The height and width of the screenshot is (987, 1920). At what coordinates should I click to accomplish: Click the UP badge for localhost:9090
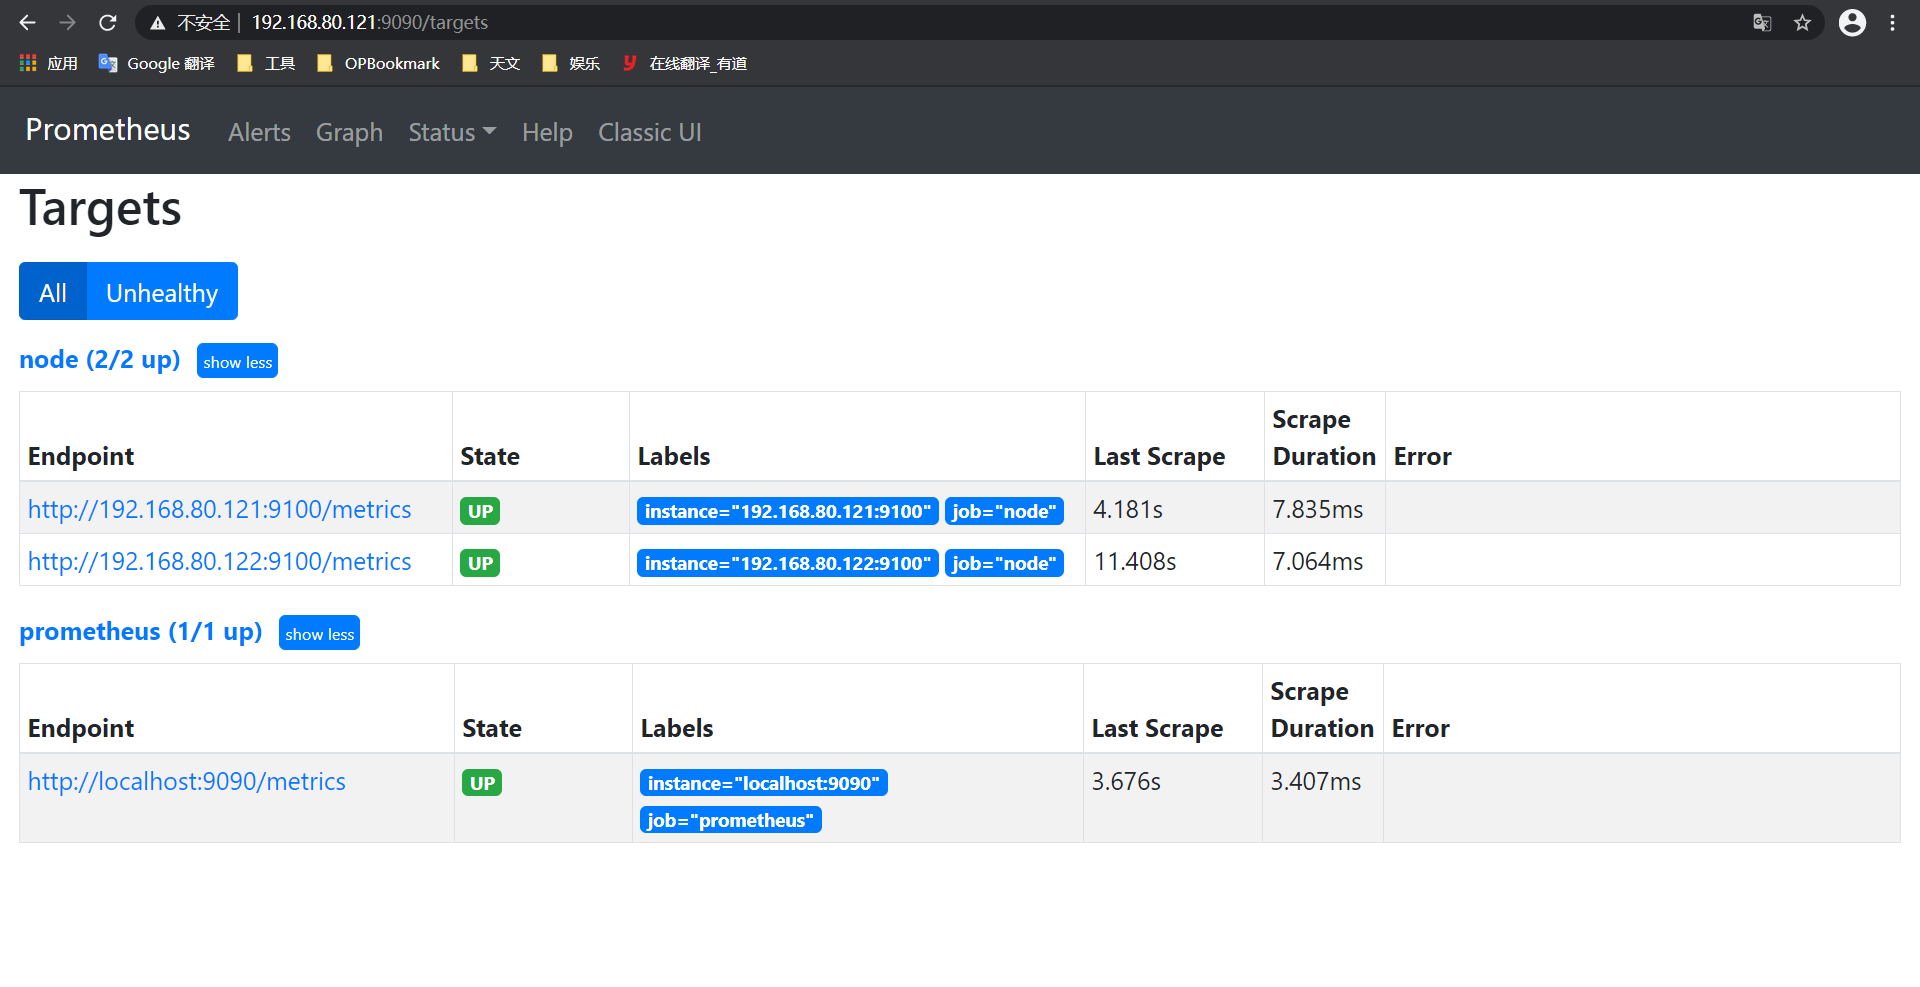[x=482, y=783]
